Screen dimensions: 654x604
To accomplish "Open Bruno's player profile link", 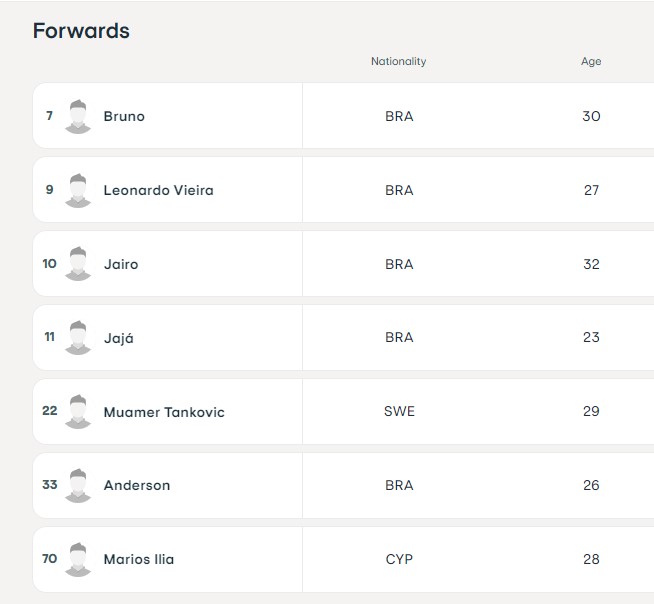I will point(124,116).
